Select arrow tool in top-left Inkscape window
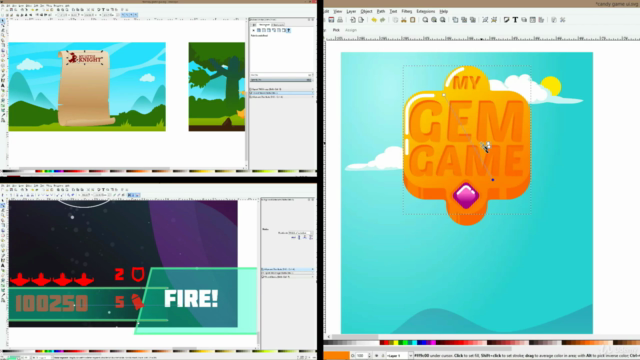640x360 pixels. pyautogui.click(x=3, y=20)
